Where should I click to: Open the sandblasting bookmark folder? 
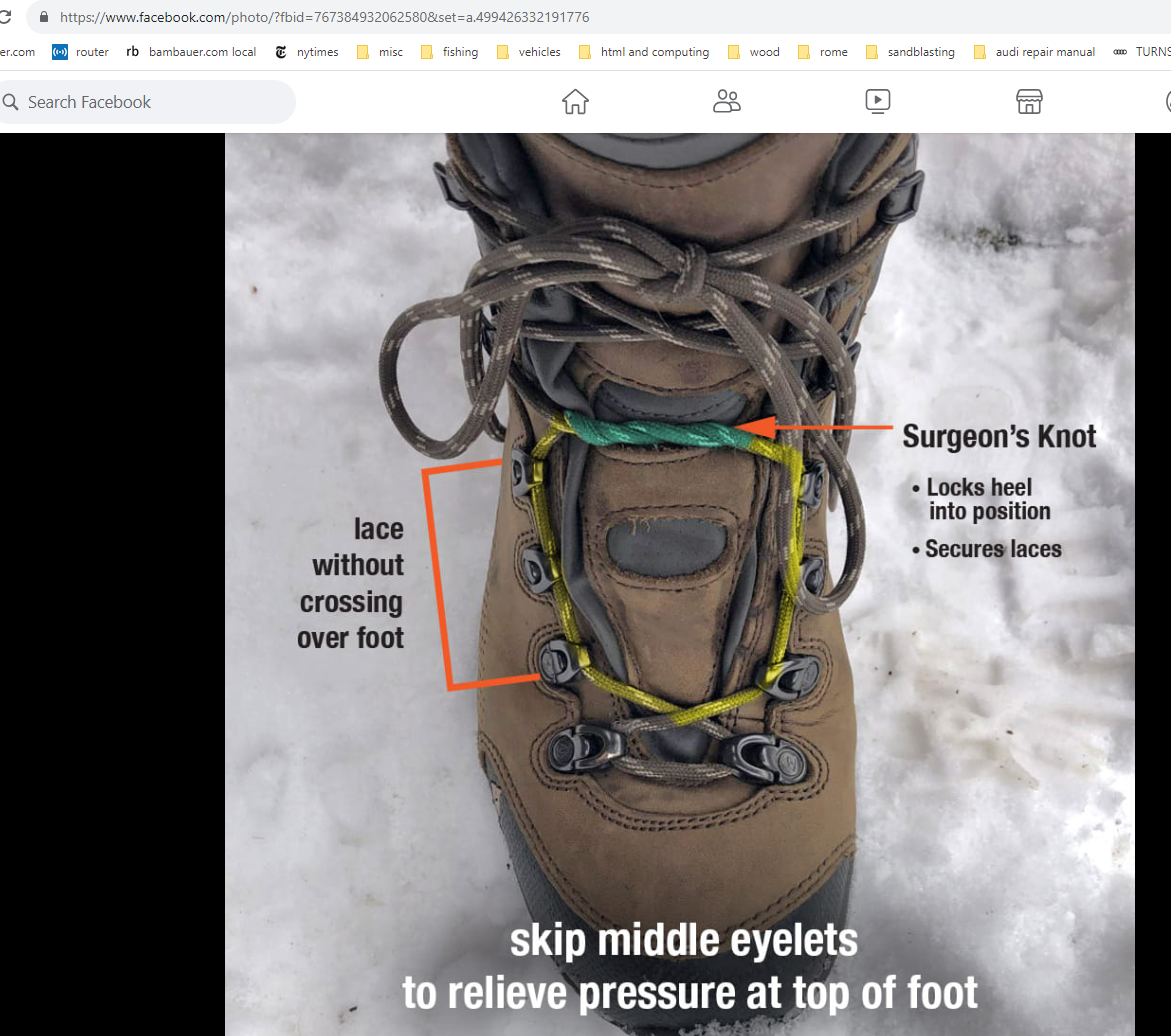[910, 52]
